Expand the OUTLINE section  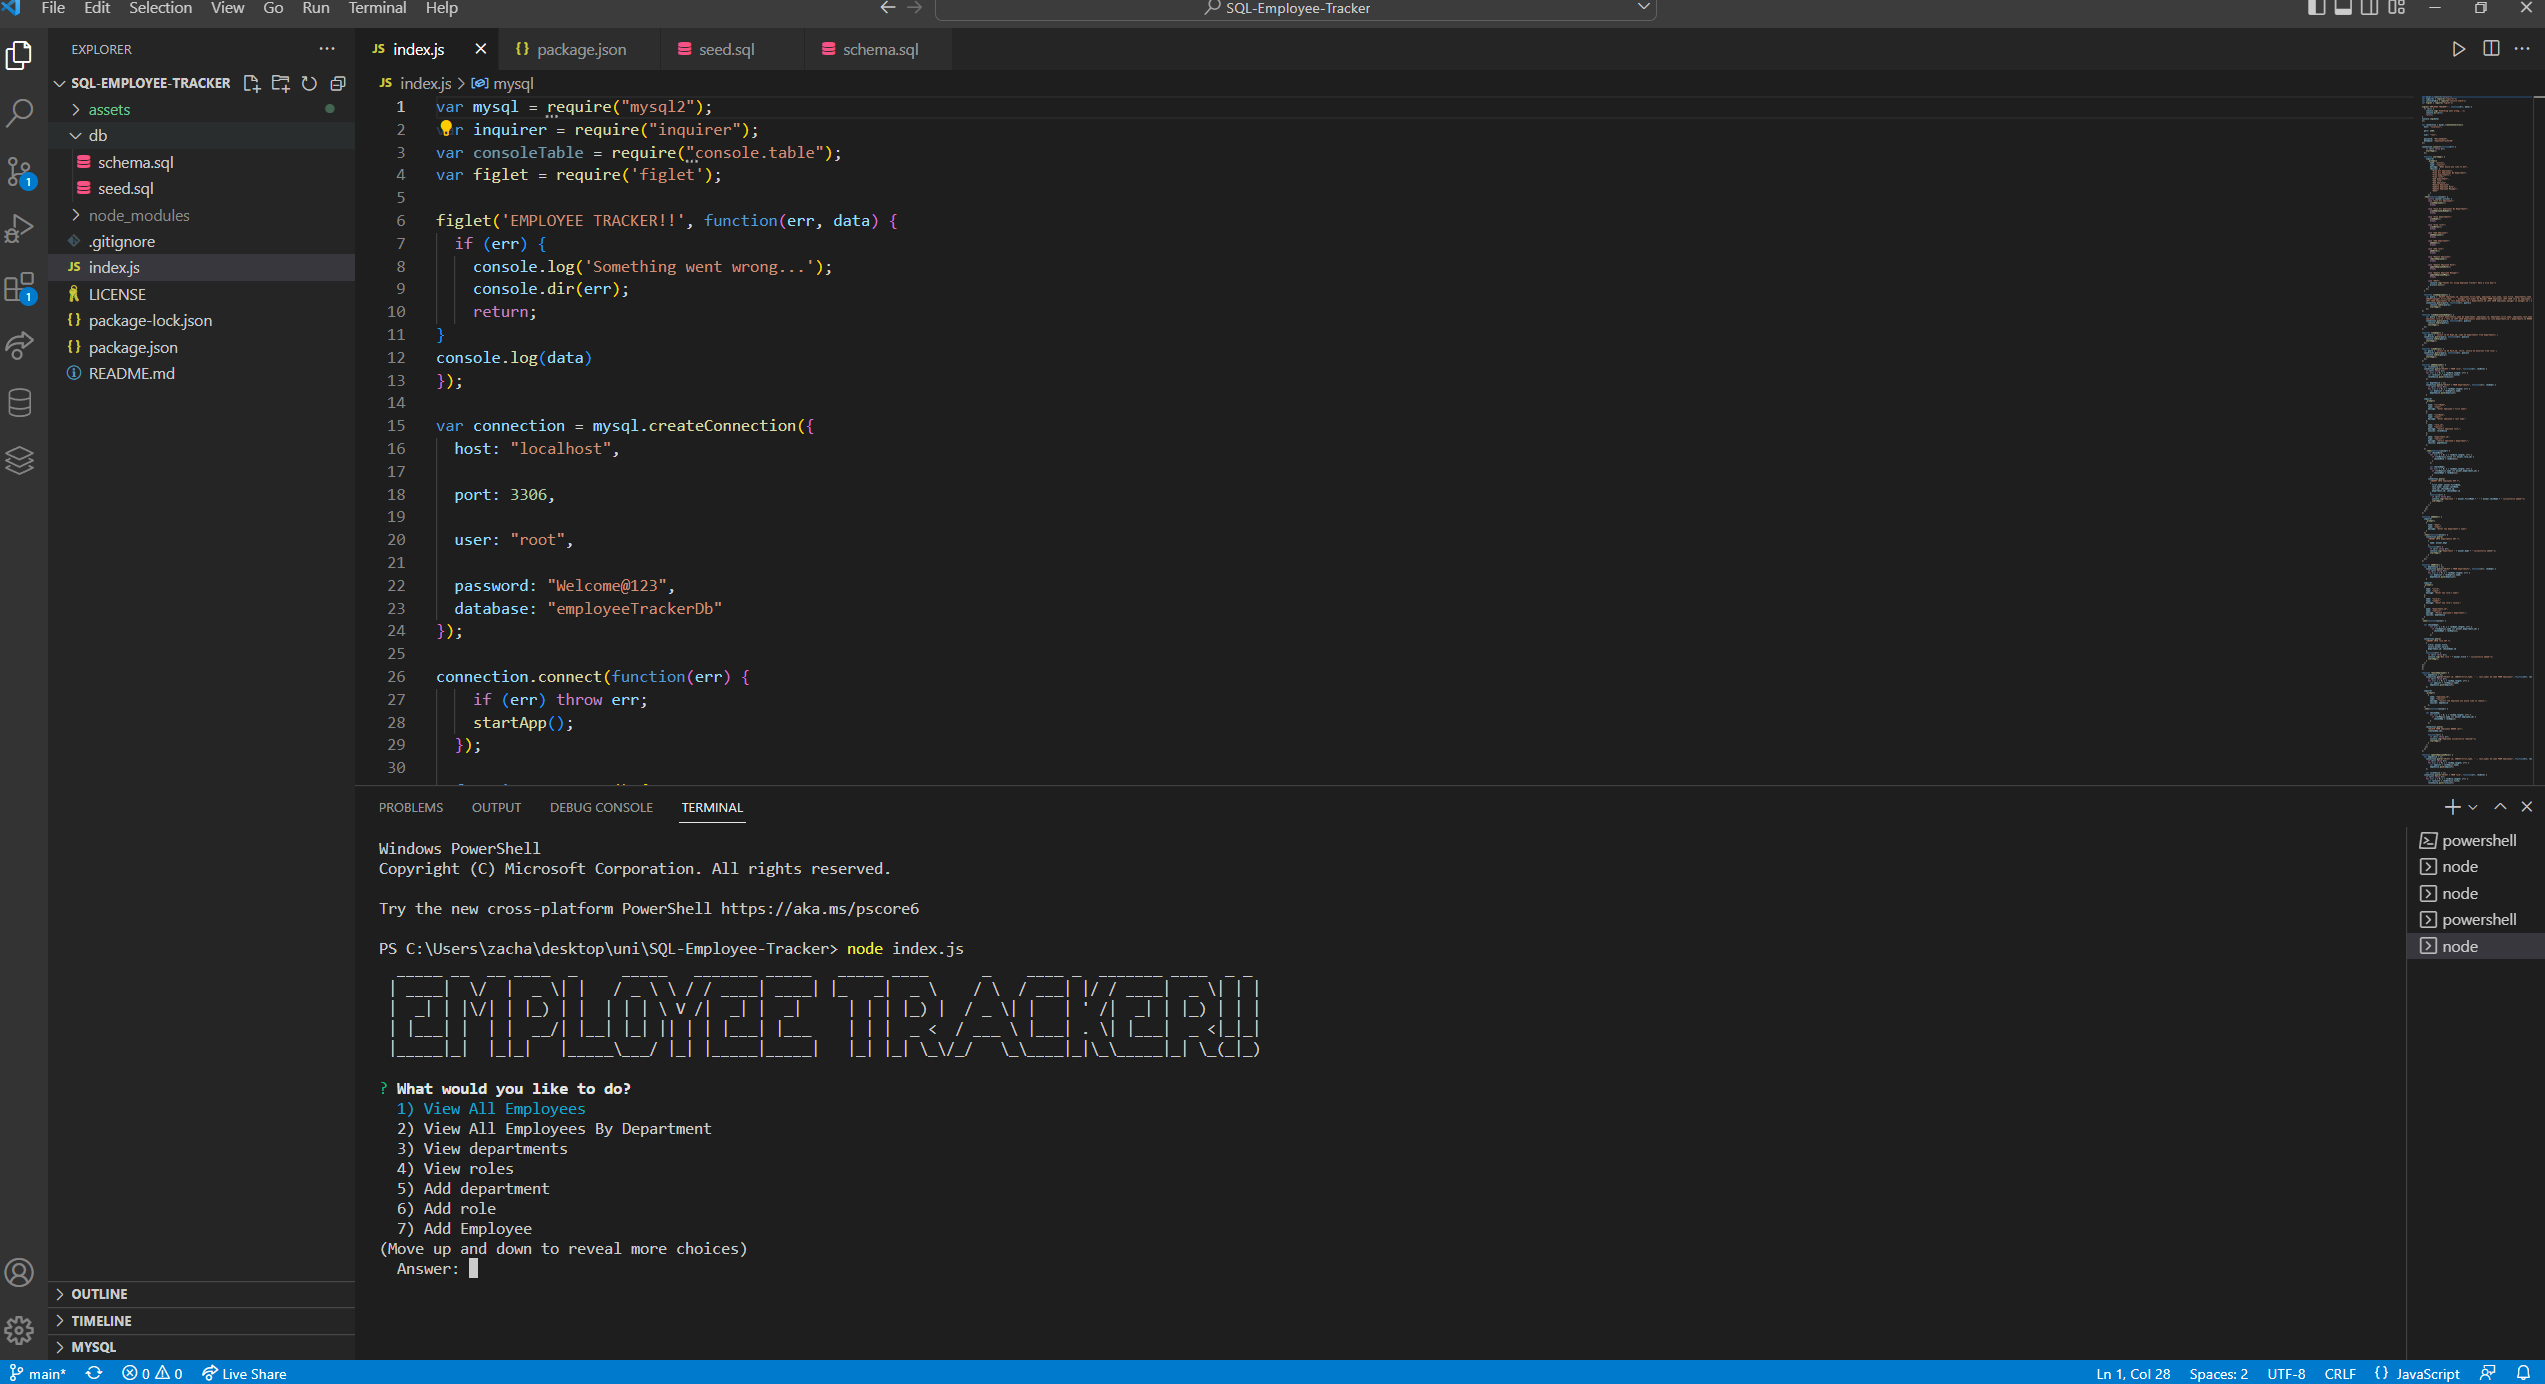[99, 1294]
